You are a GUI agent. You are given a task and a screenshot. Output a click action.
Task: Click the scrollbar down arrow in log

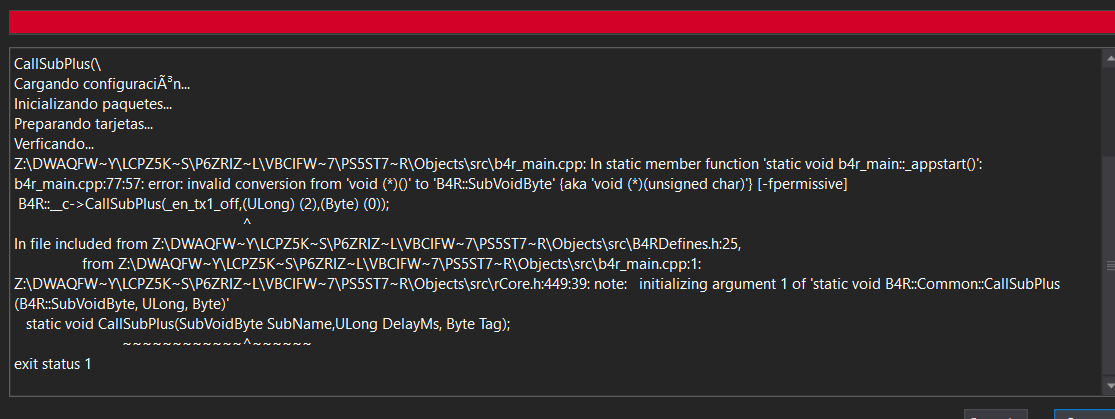pyautogui.click(x=1107, y=386)
